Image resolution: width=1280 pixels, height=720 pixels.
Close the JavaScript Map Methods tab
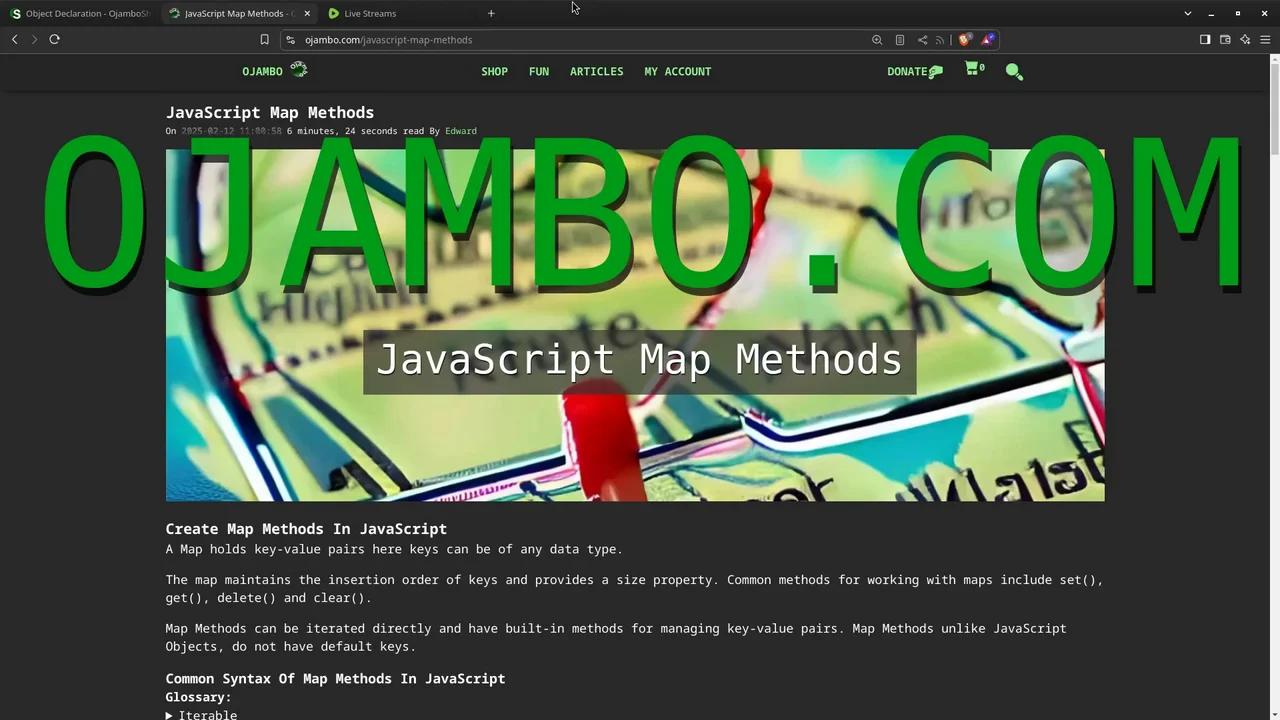click(307, 13)
